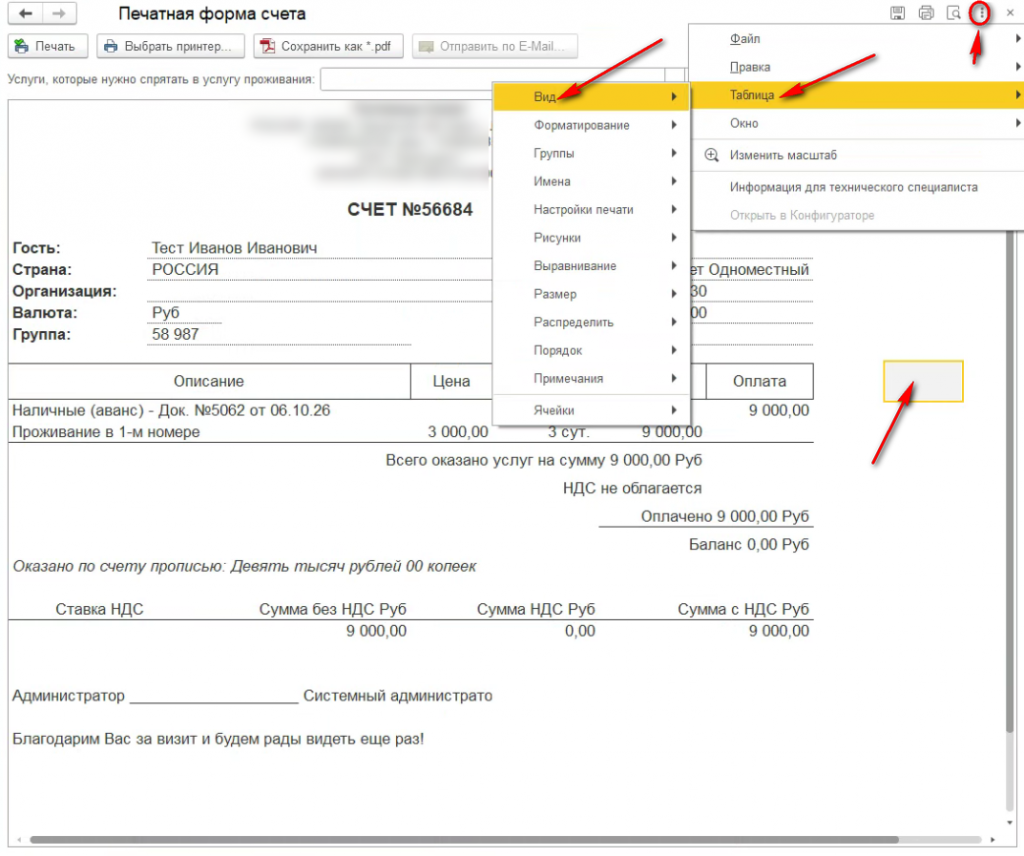Expand arrow next to Вид

point(674,97)
